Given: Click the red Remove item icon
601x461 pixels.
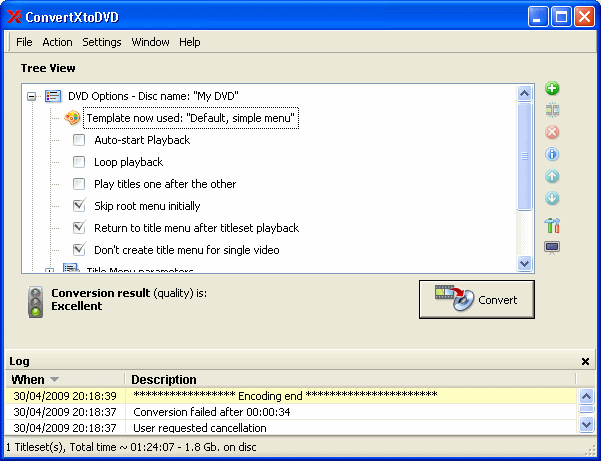Looking at the screenshot, I should [x=552, y=132].
